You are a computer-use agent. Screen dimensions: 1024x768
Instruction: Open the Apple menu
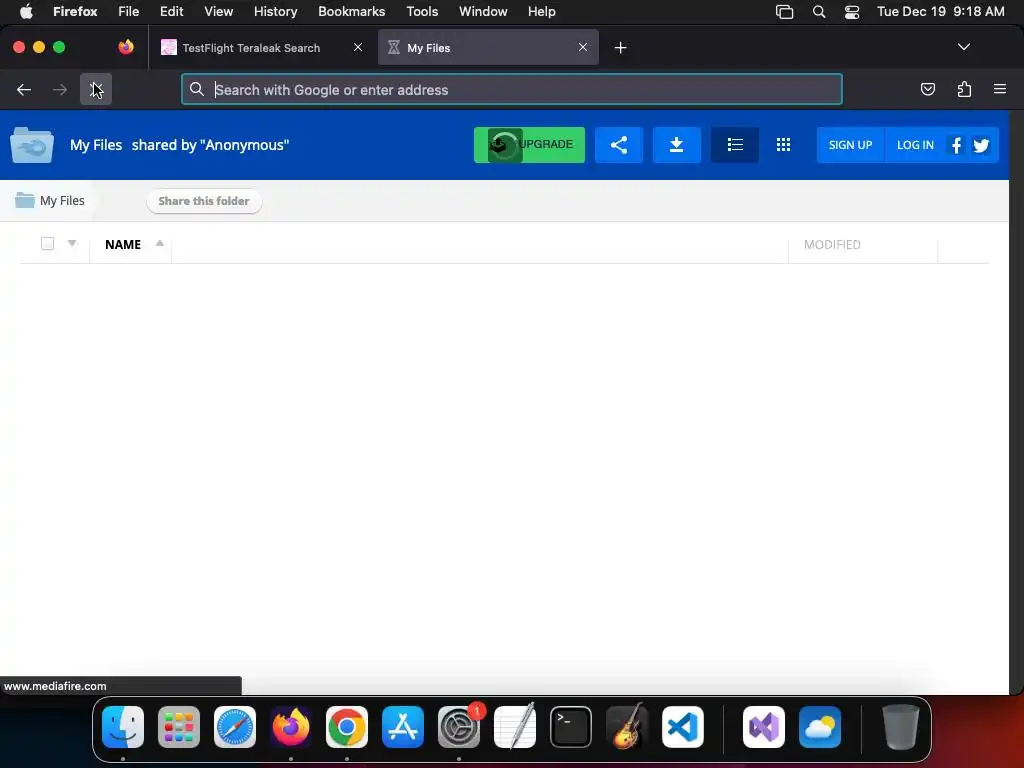point(25,12)
